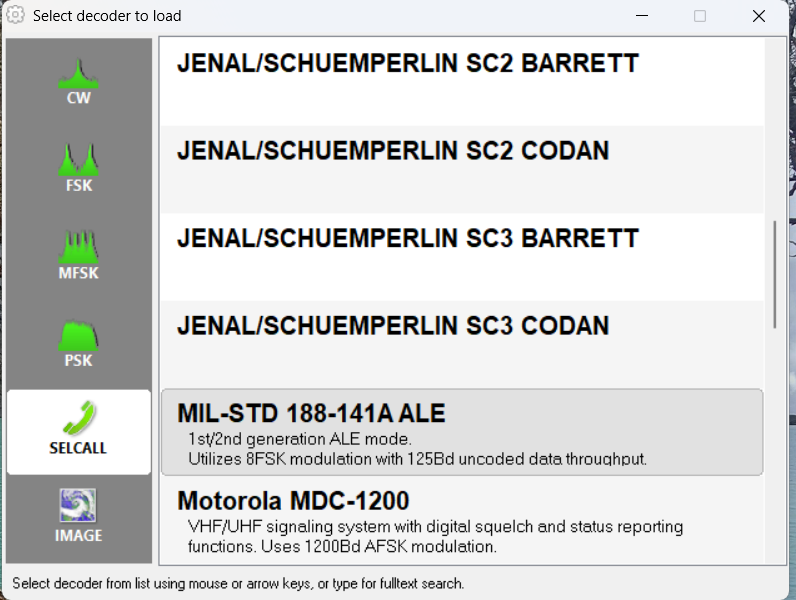Click the MFSK label in sidebar
Viewport: 796px width, 600px height.
[78, 273]
